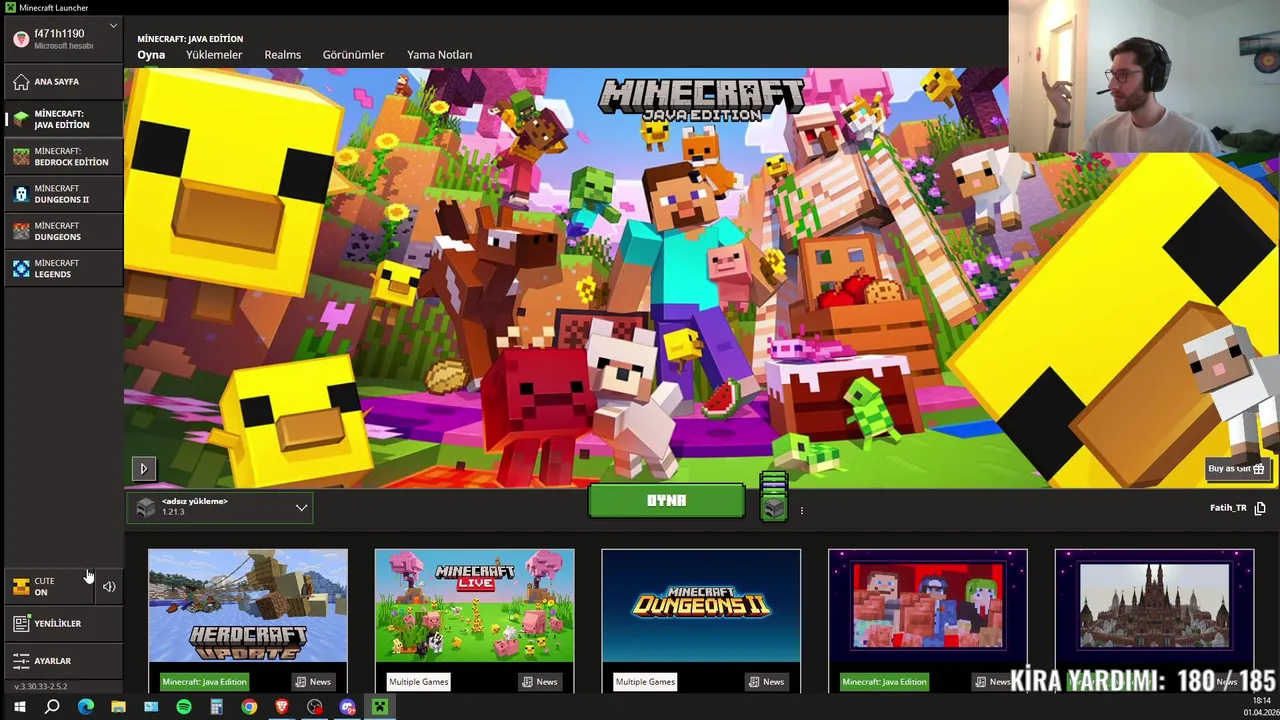Mute the launcher sound icon
Screen dimensions: 1280x720
click(109, 587)
